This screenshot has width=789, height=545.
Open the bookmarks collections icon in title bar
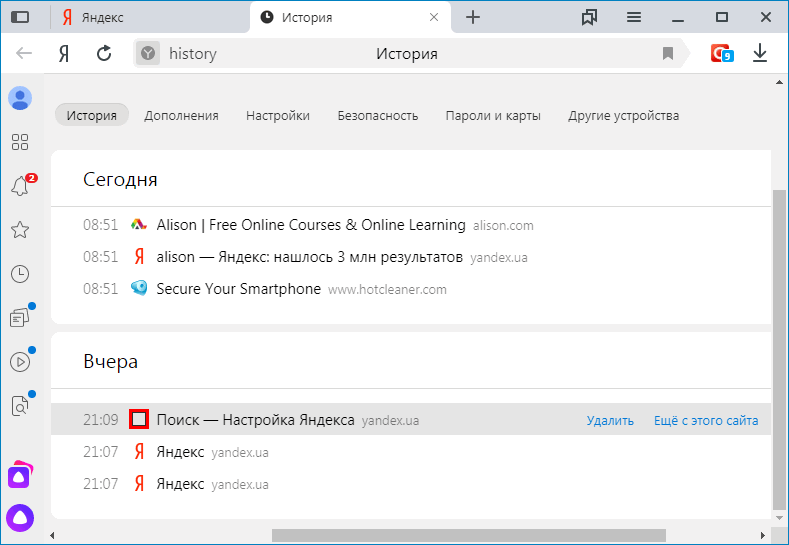point(589,17)
